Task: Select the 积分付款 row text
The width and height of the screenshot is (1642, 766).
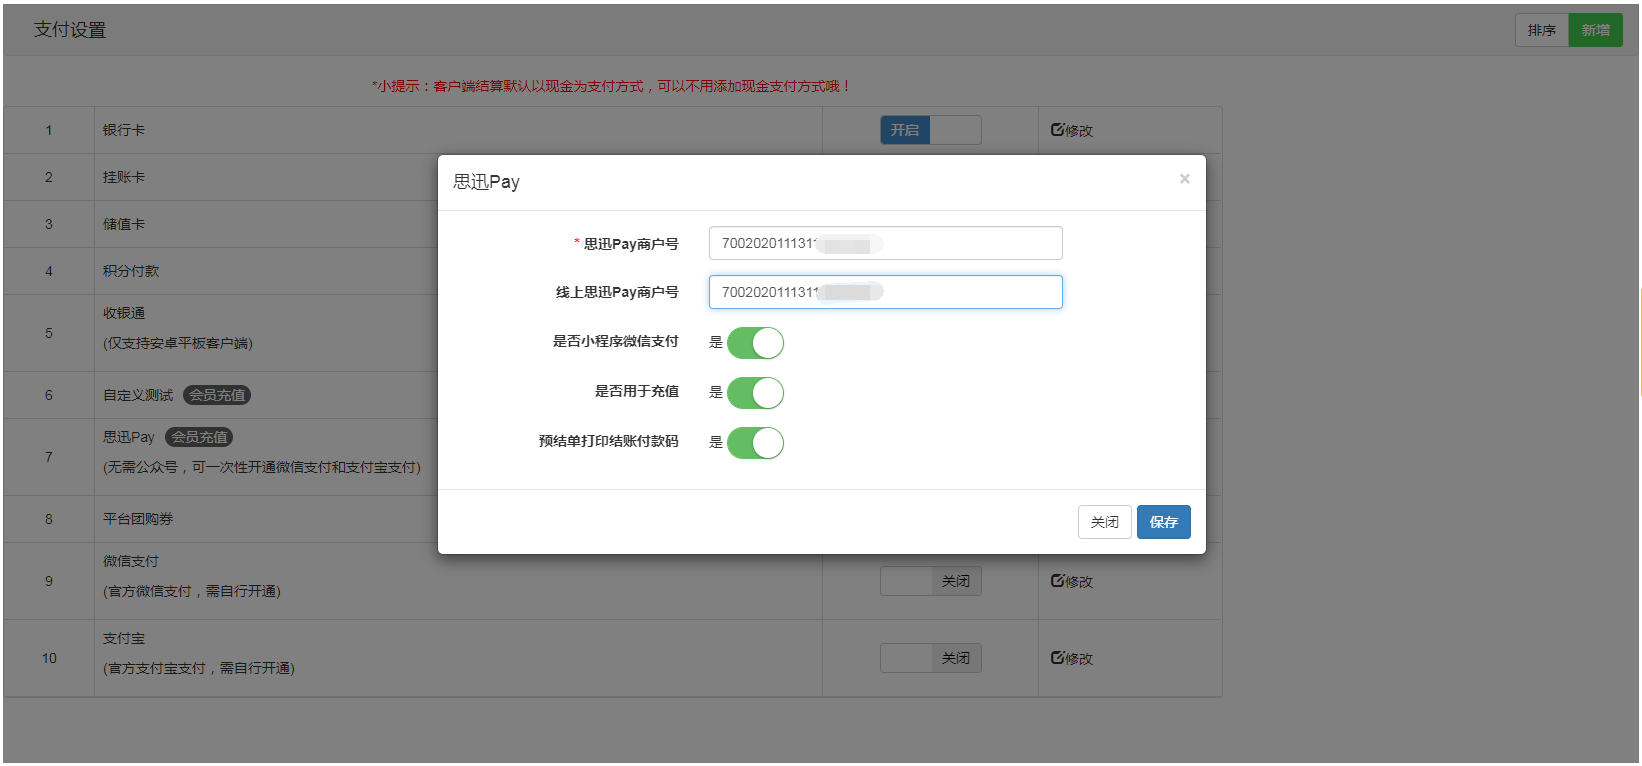Action: coord(131,271)
